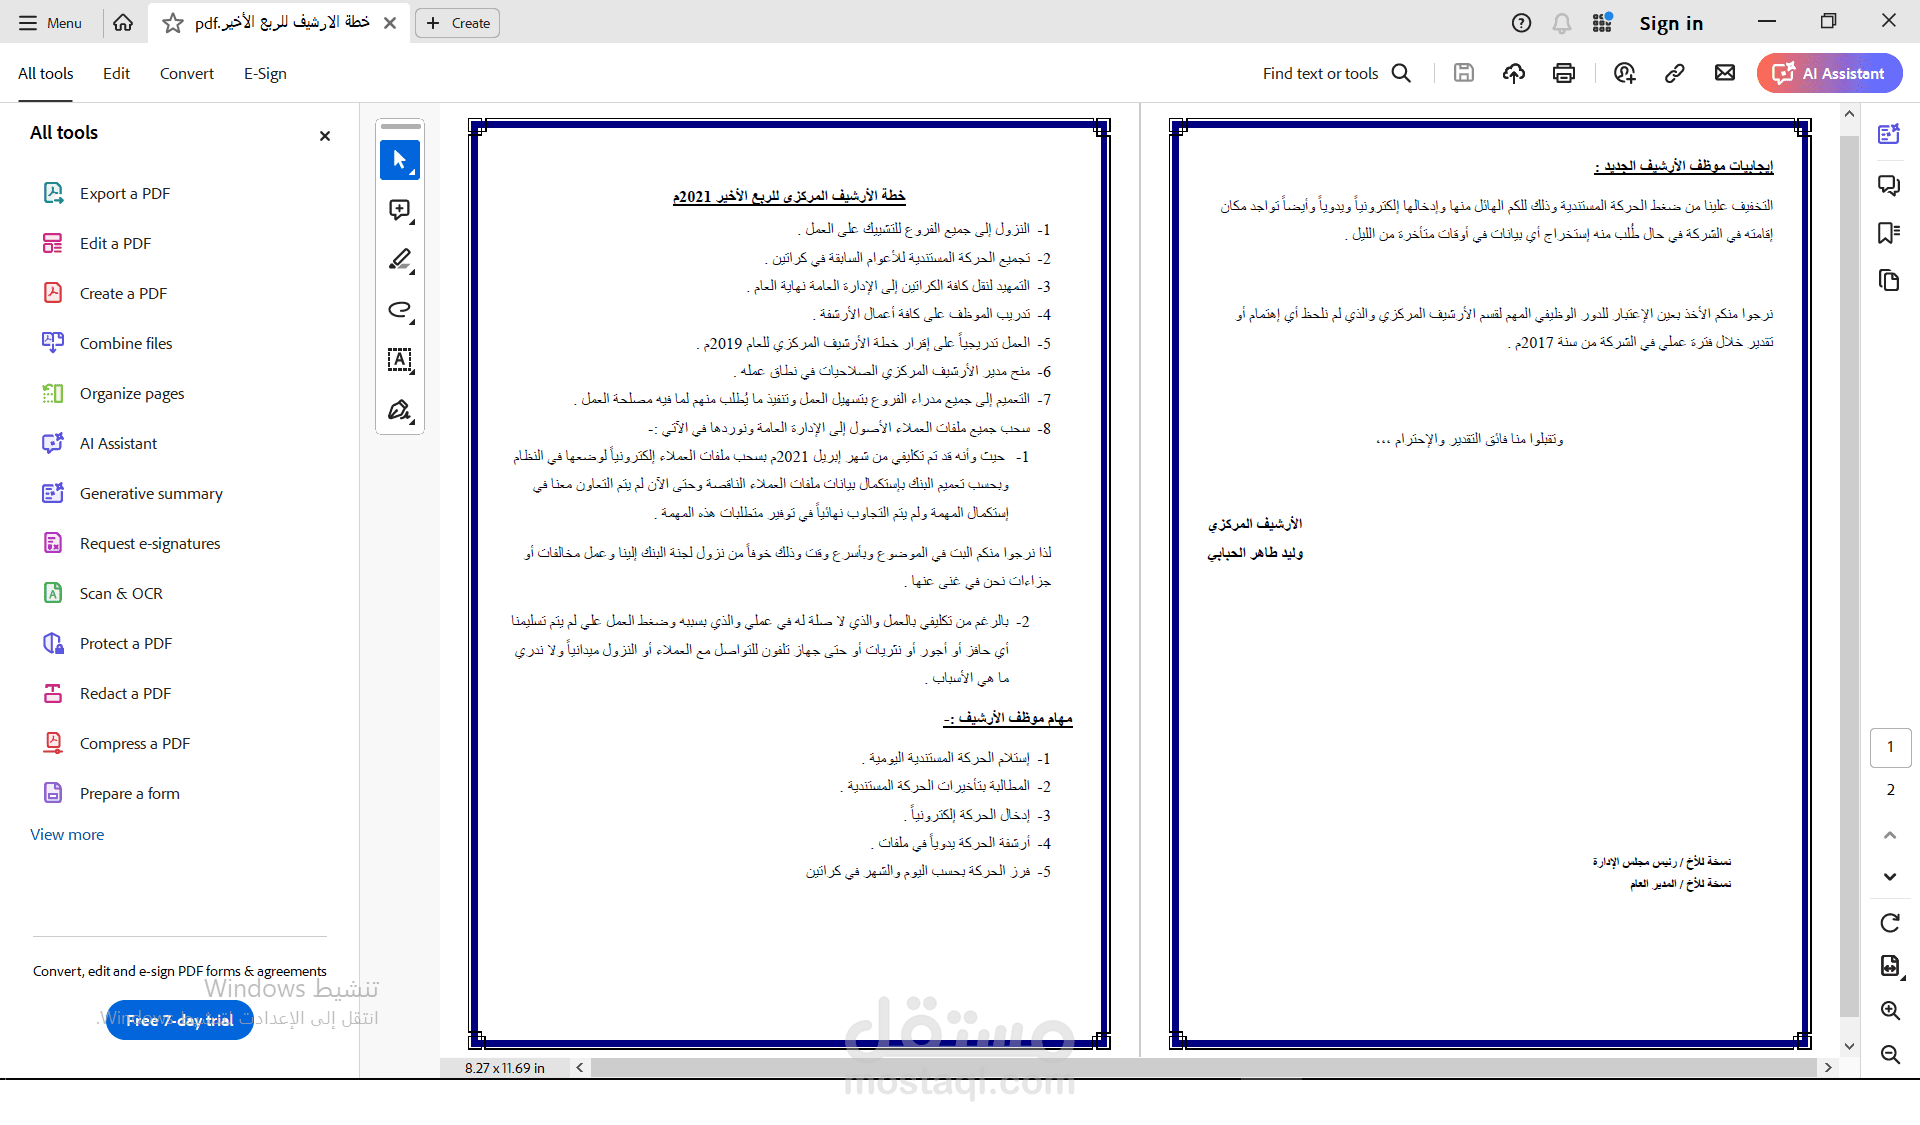Image resolution: width=1920 pixels, height=1125 pixels.
Task: Open the page thumbnails side panel icon
Action: click(x=1889, y=280)
